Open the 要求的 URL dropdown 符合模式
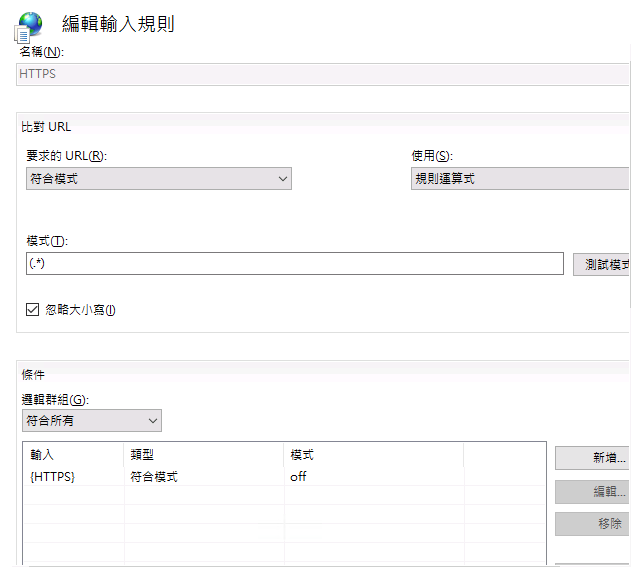 point(159,179)
